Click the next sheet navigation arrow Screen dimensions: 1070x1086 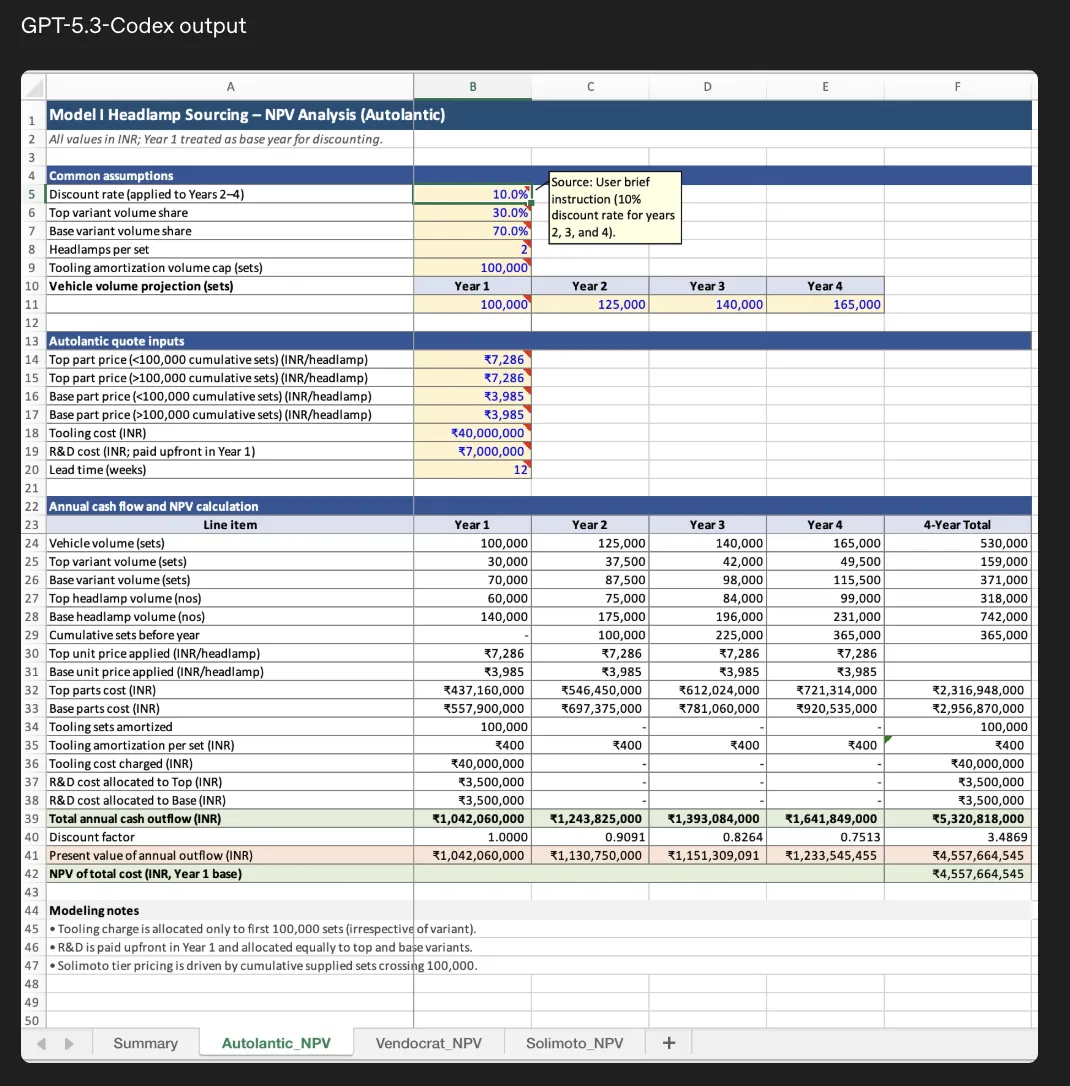[x=68, y=1043]
